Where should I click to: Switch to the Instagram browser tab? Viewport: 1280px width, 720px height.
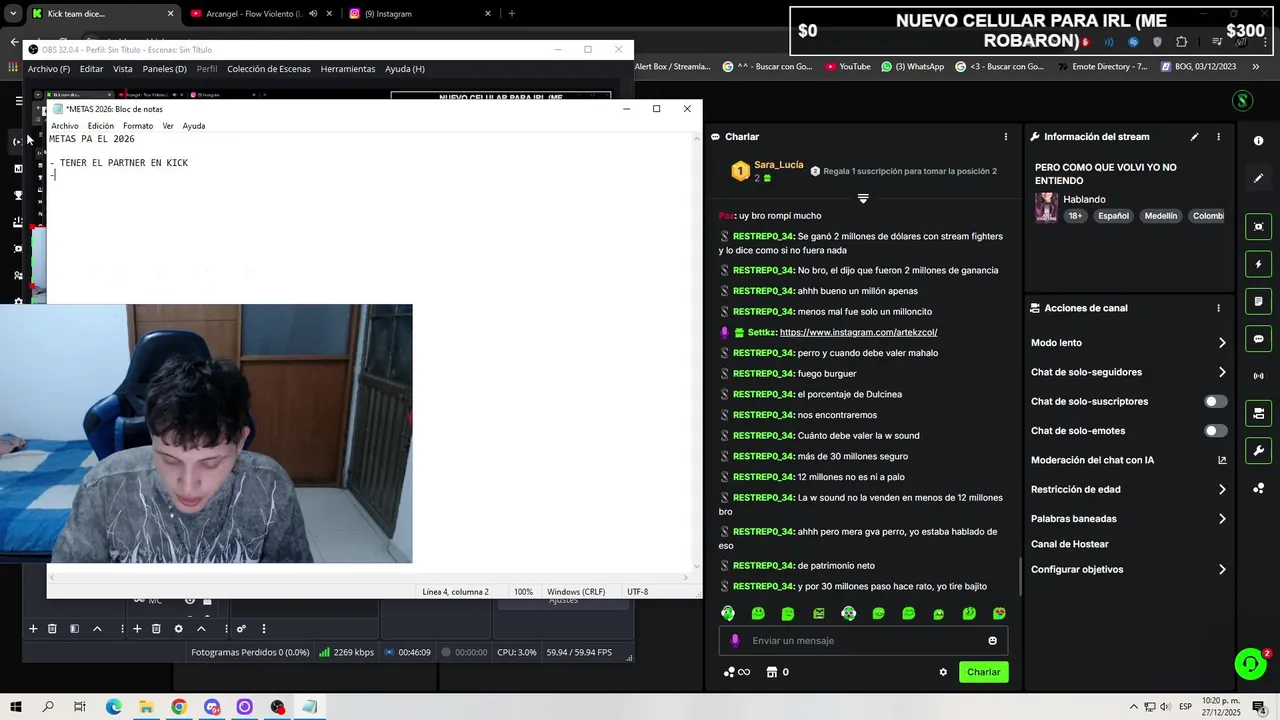418,14
